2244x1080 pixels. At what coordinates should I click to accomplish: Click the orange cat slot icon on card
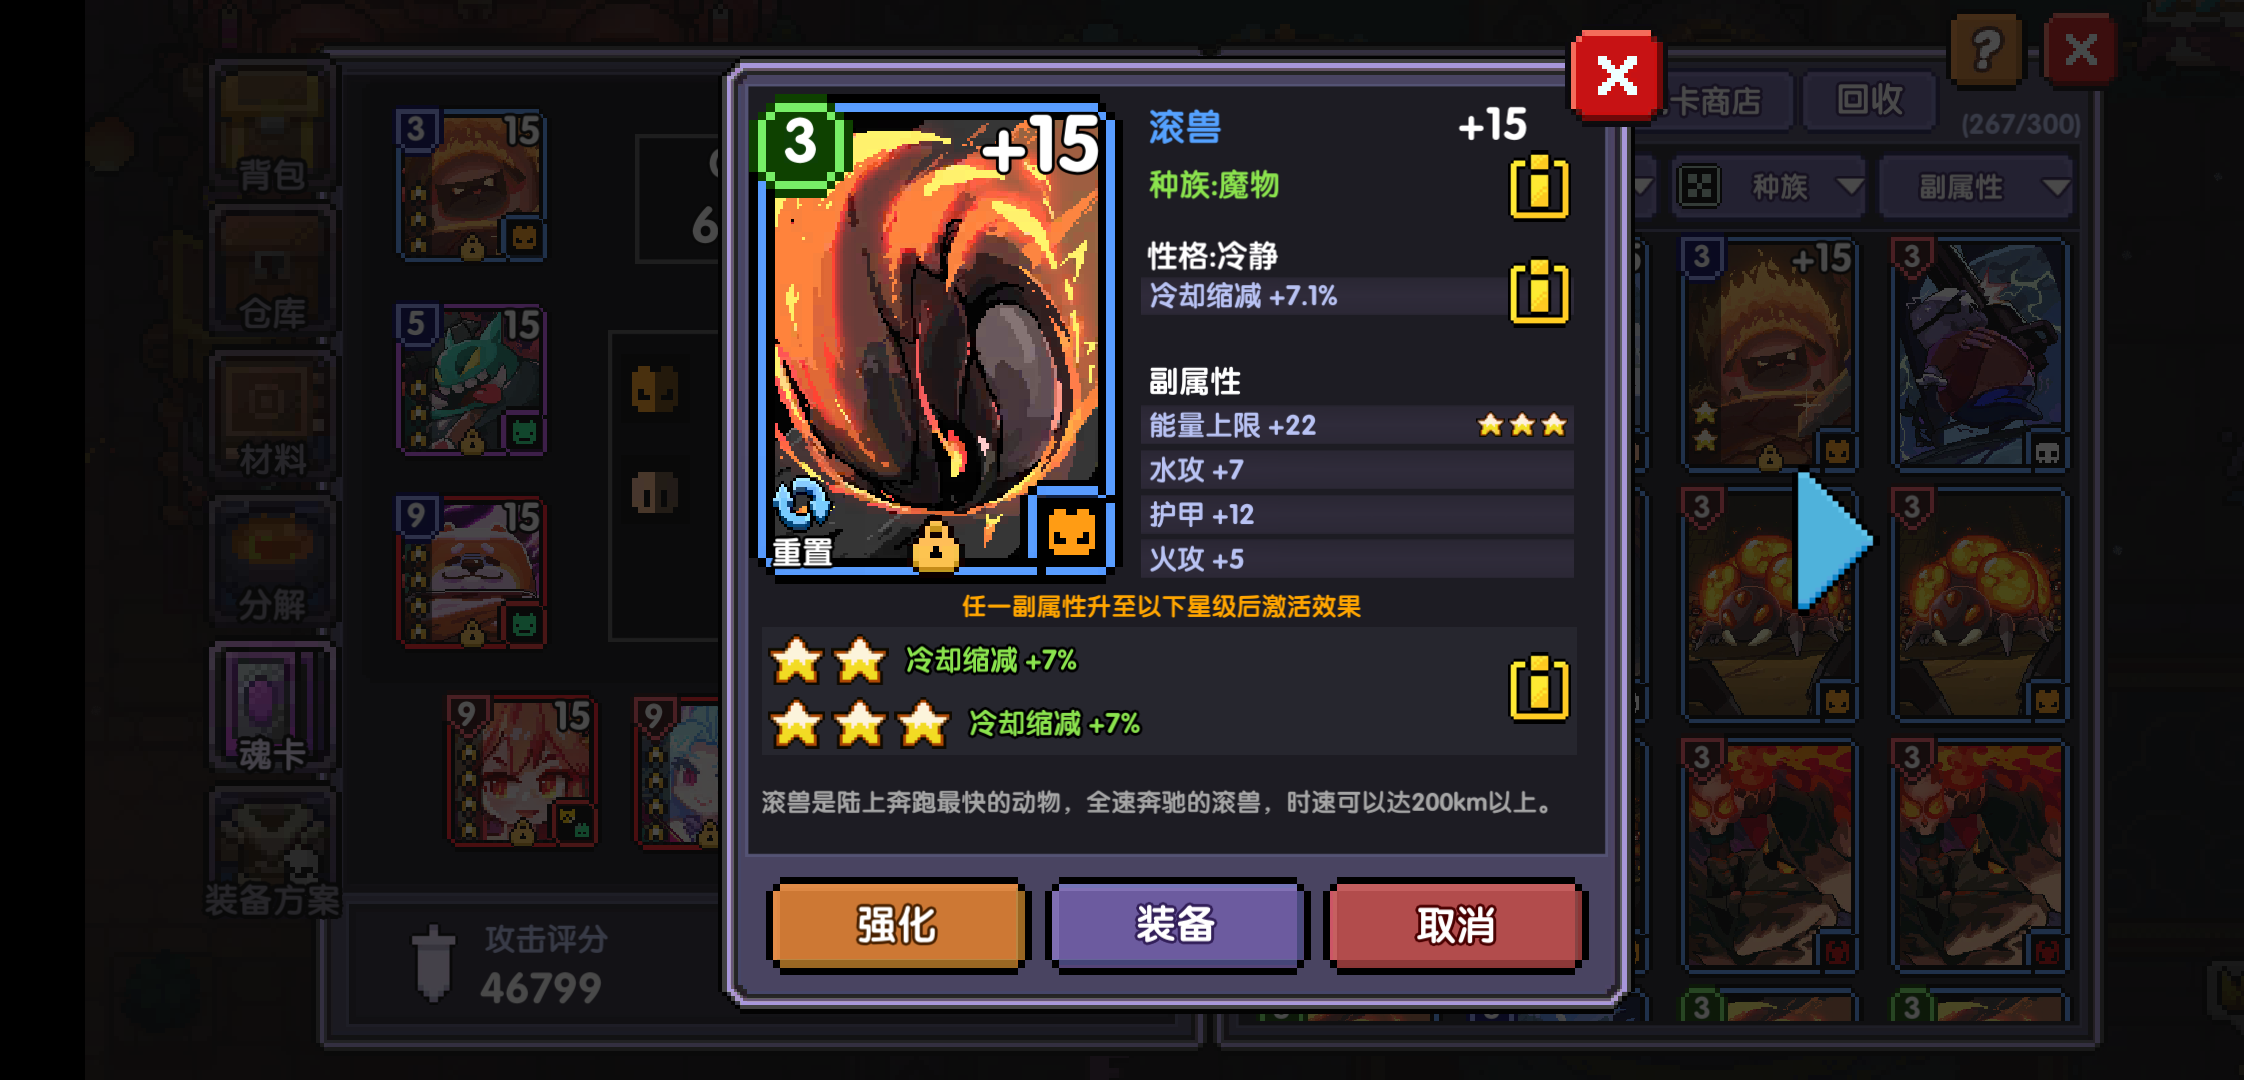click(x=1071, y=531)
